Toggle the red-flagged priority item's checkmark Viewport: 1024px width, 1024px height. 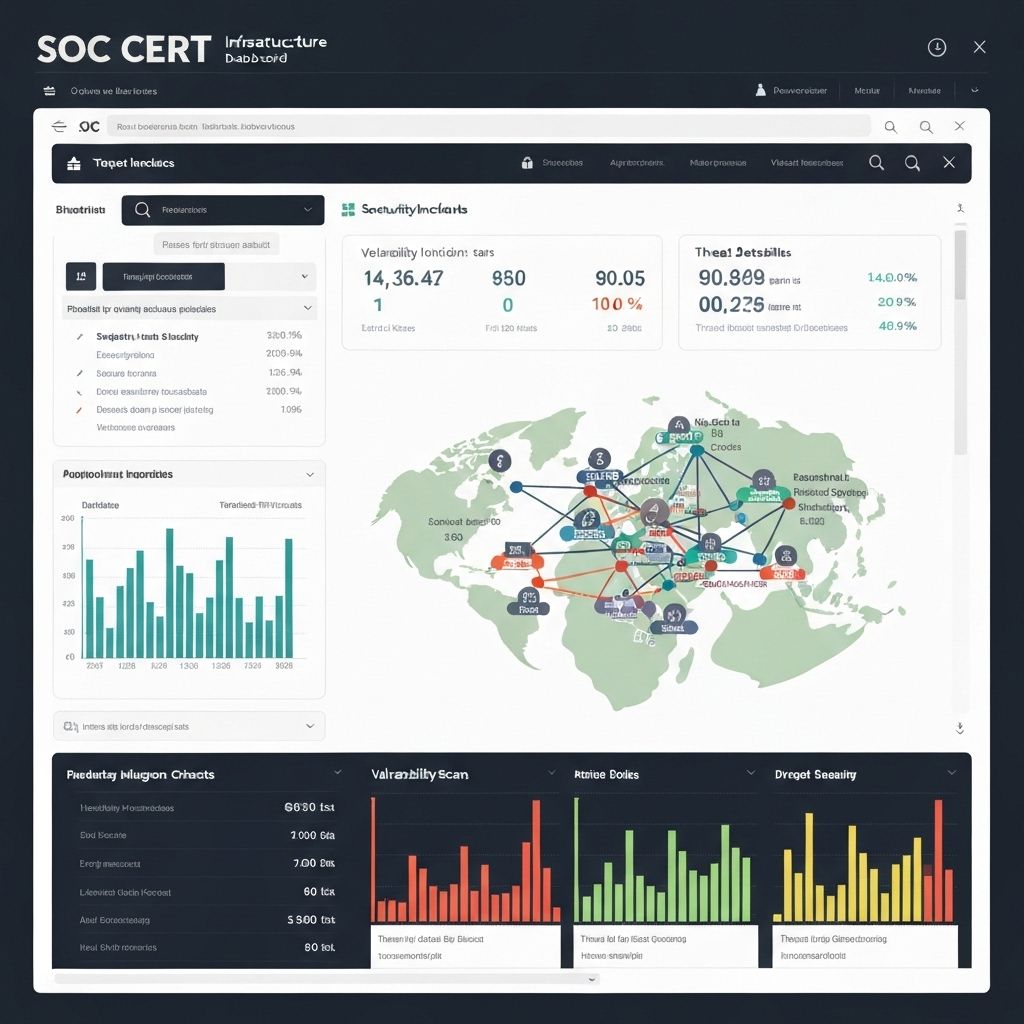pyautogui.click(x=78, y=409)
